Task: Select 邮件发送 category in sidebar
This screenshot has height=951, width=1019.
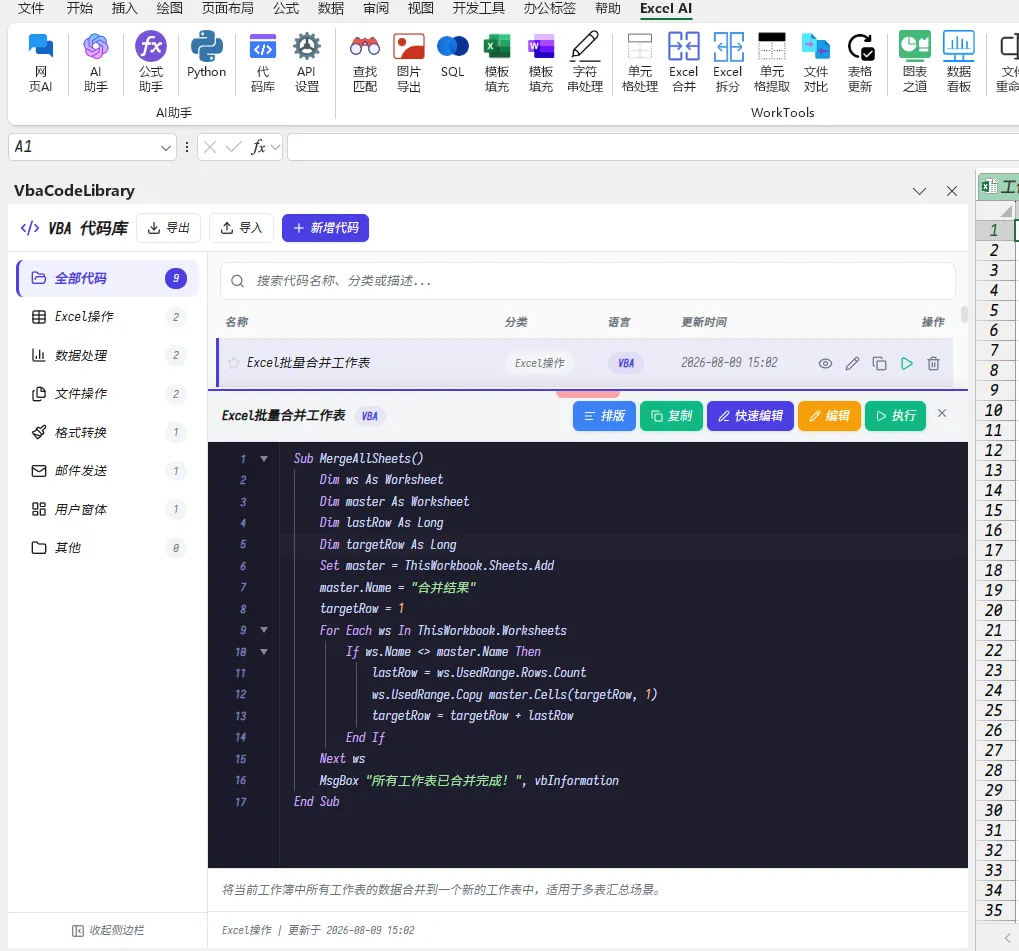Action: (107, 471)
